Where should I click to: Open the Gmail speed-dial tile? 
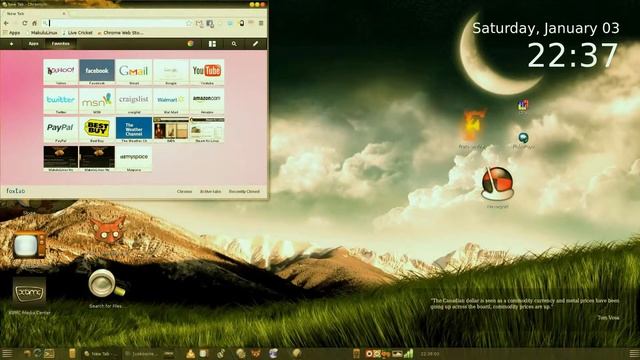[x=133, y=72]
